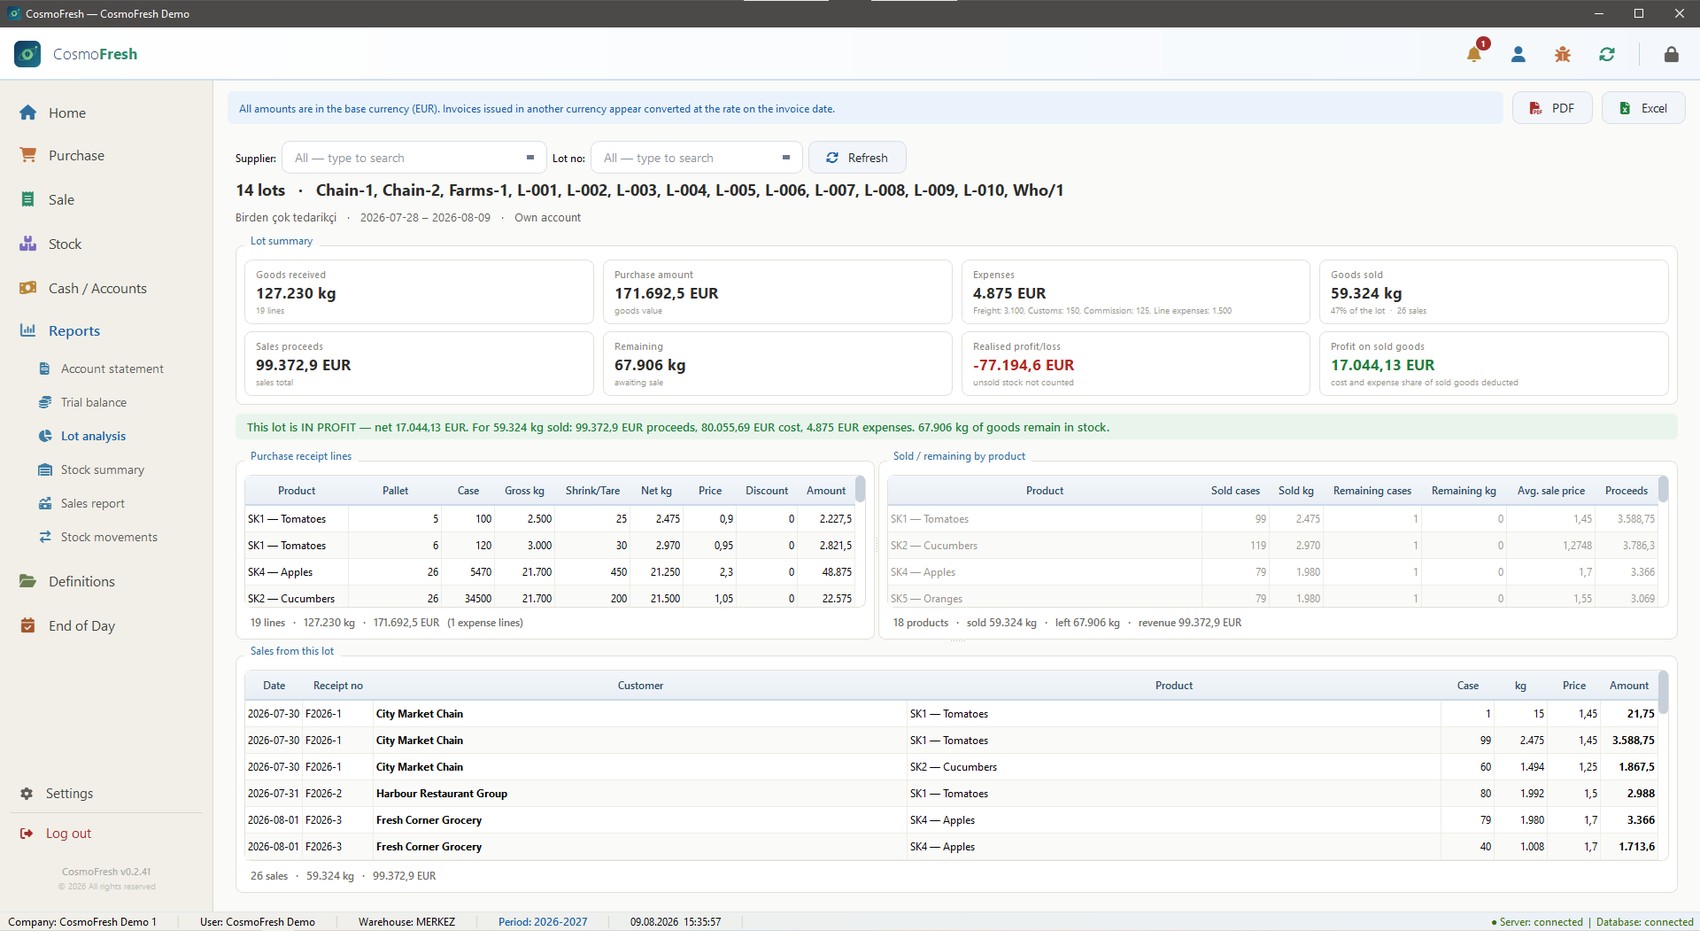Select the SK2 — Cucumbers purchase line row
Viewport: 1700px width, 931px height.
[550, 599]
